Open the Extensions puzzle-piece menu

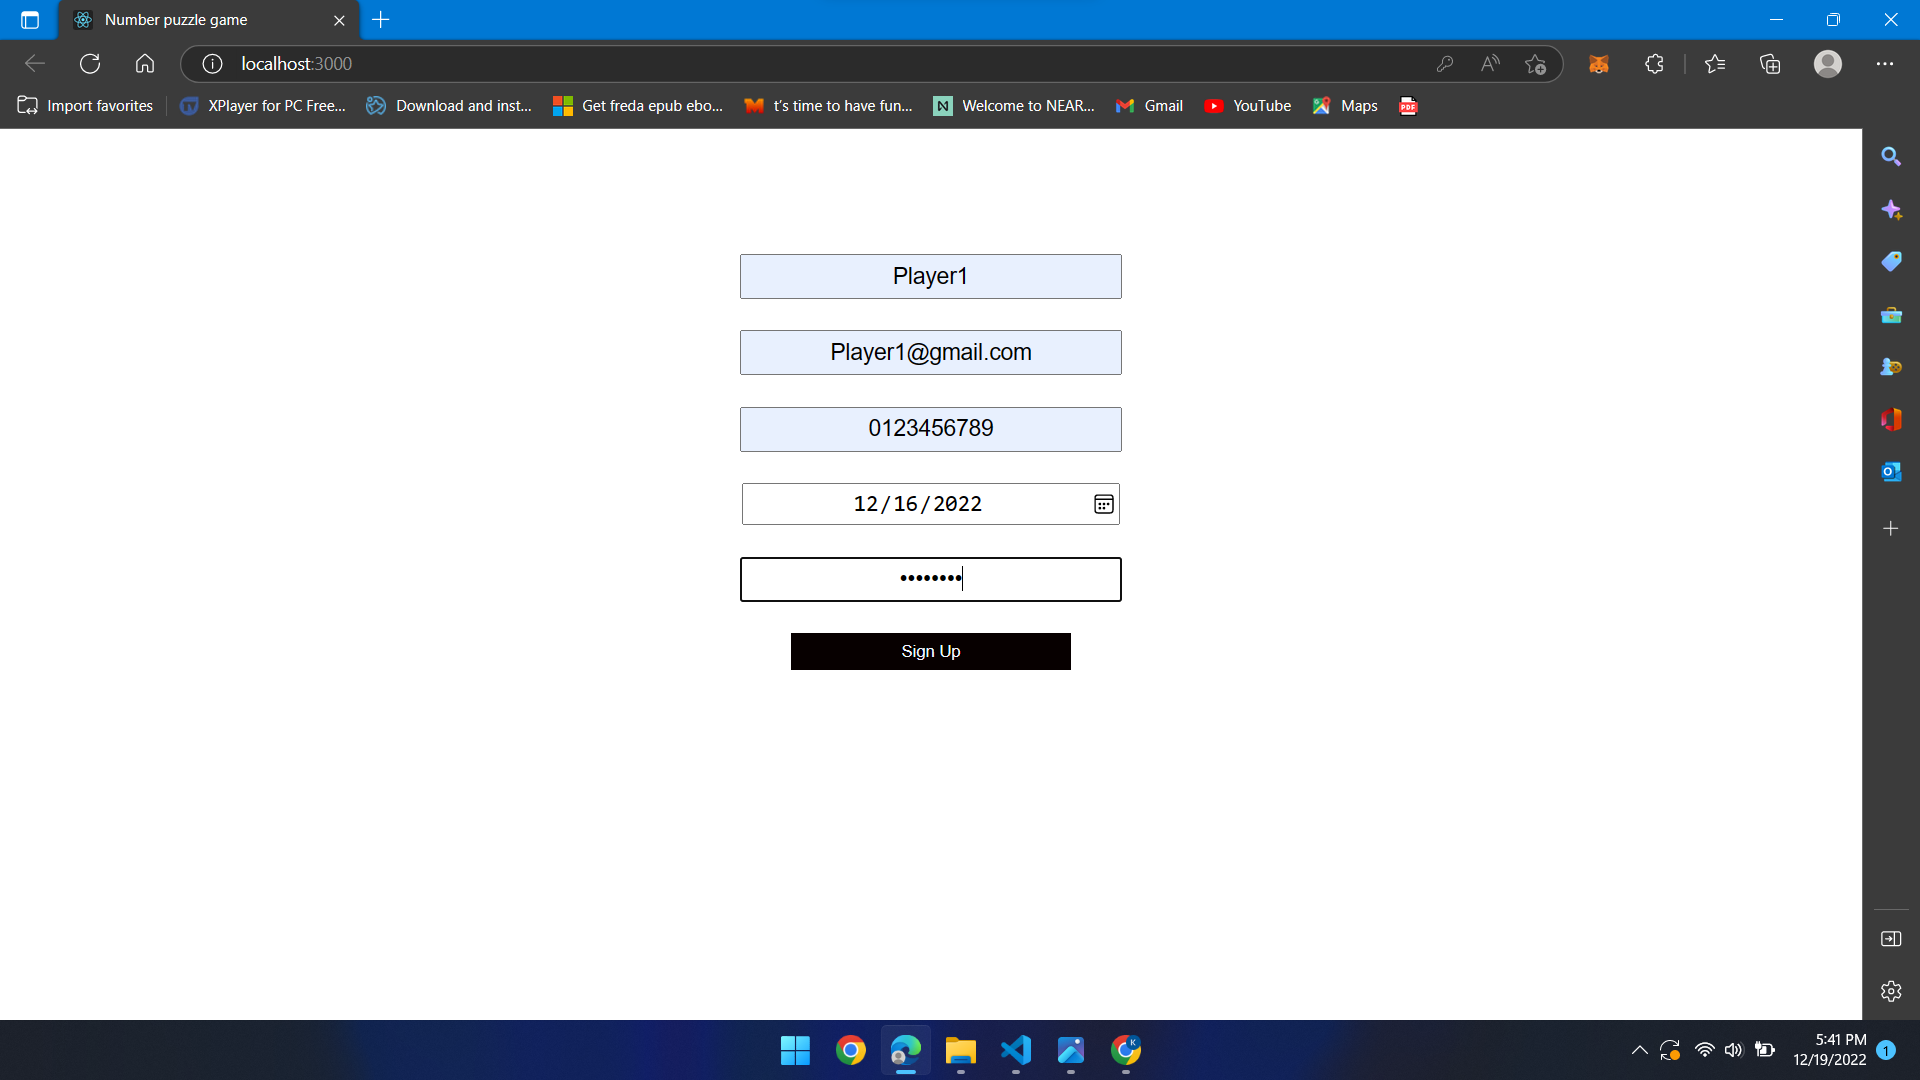coord(1654,63)
